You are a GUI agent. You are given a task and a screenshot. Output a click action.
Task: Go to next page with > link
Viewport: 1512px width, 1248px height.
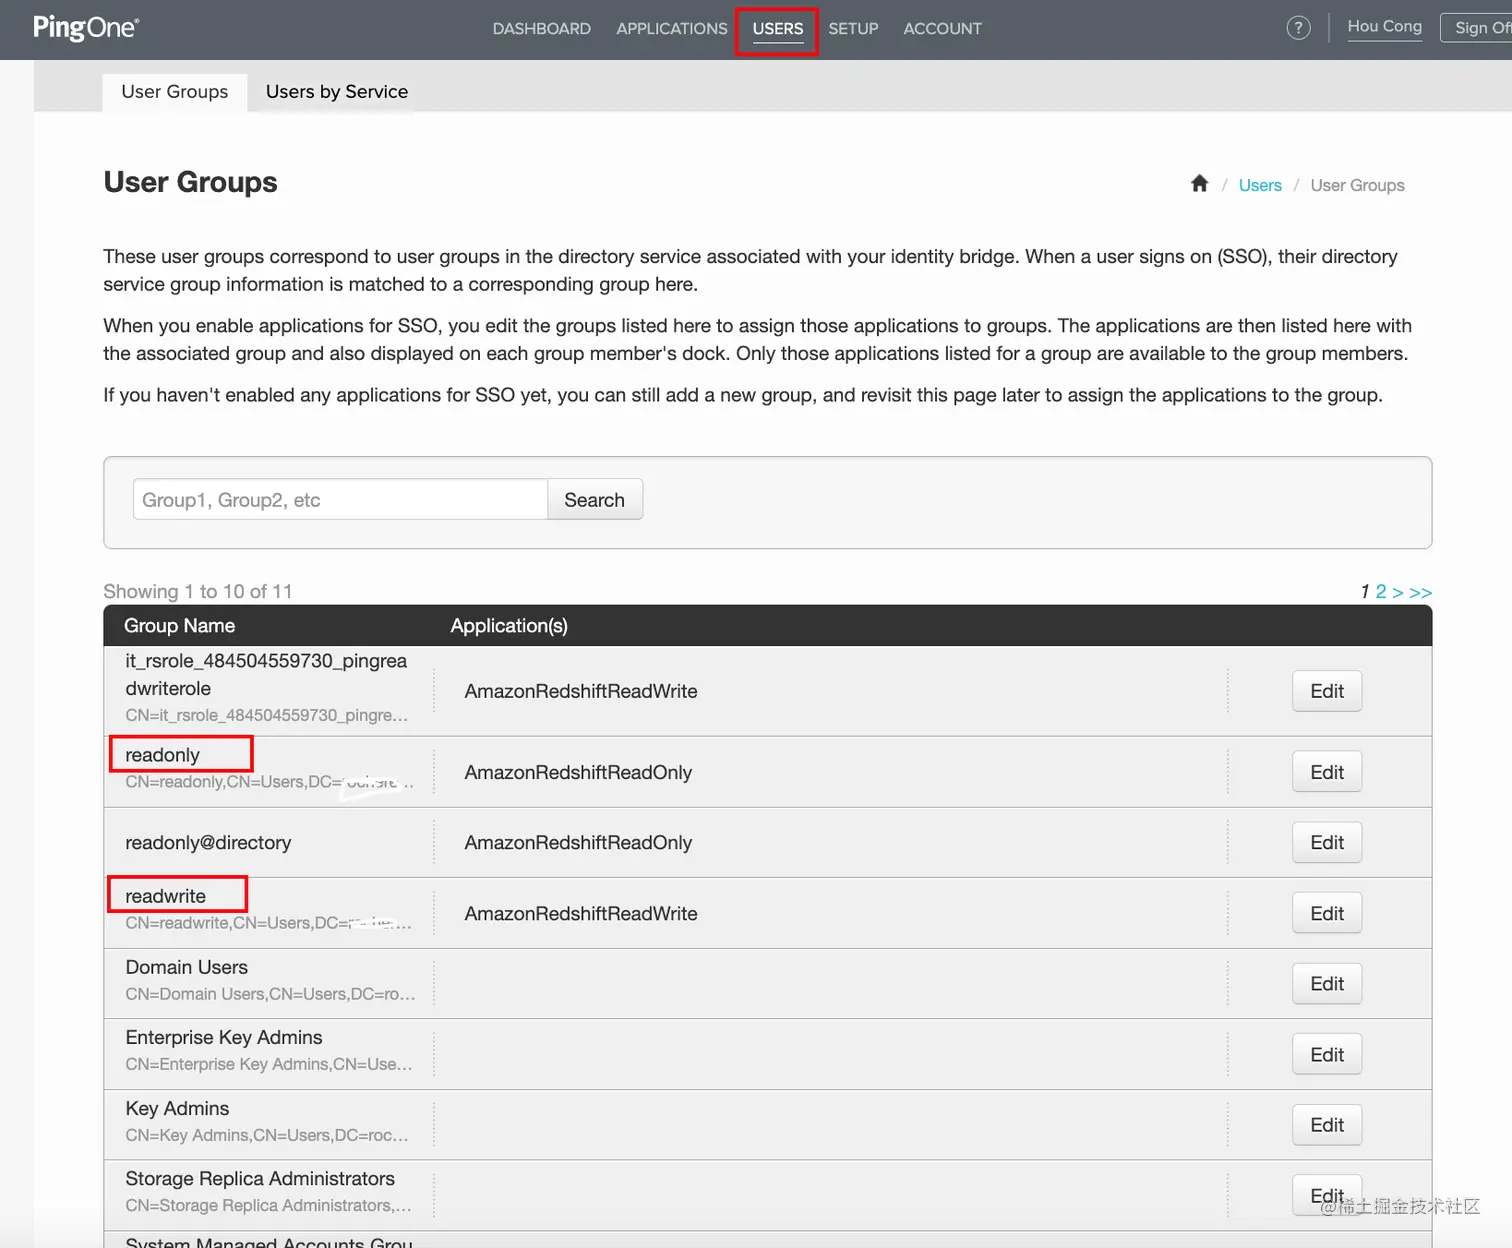(x=1398, y=592)
